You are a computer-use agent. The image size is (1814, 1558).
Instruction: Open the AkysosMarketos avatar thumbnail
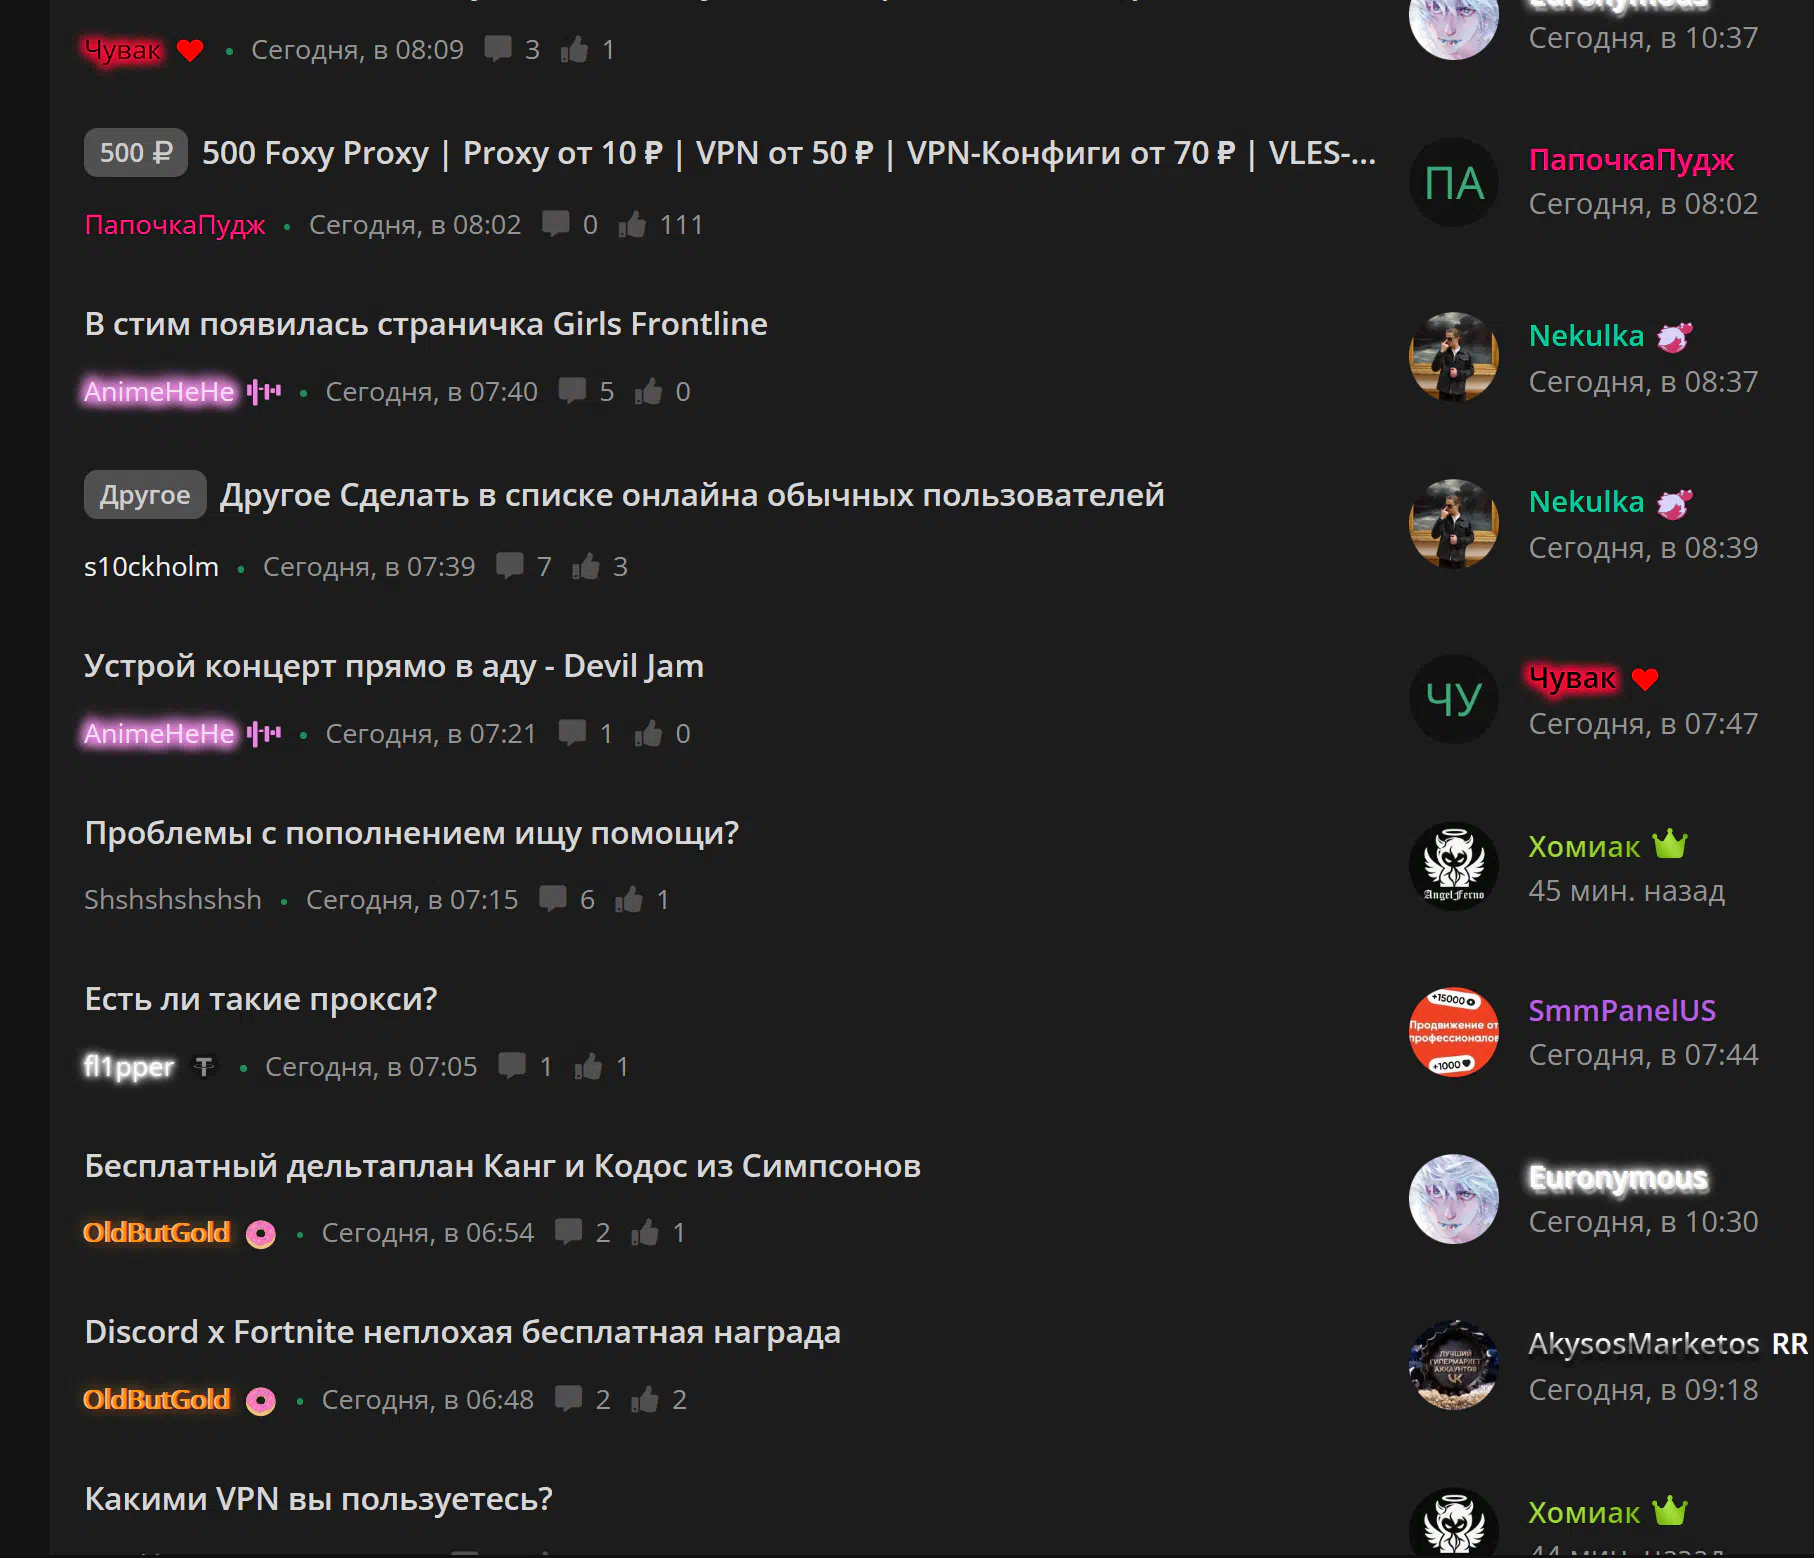coord(1454,1365)
